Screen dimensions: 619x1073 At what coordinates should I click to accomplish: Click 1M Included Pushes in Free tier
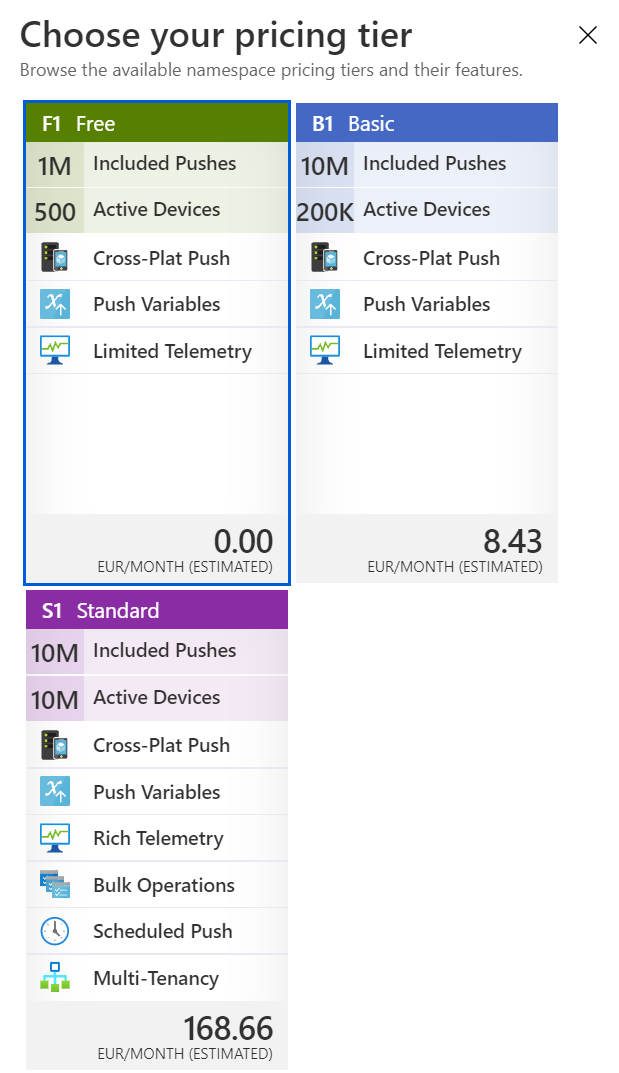point(157,164)
